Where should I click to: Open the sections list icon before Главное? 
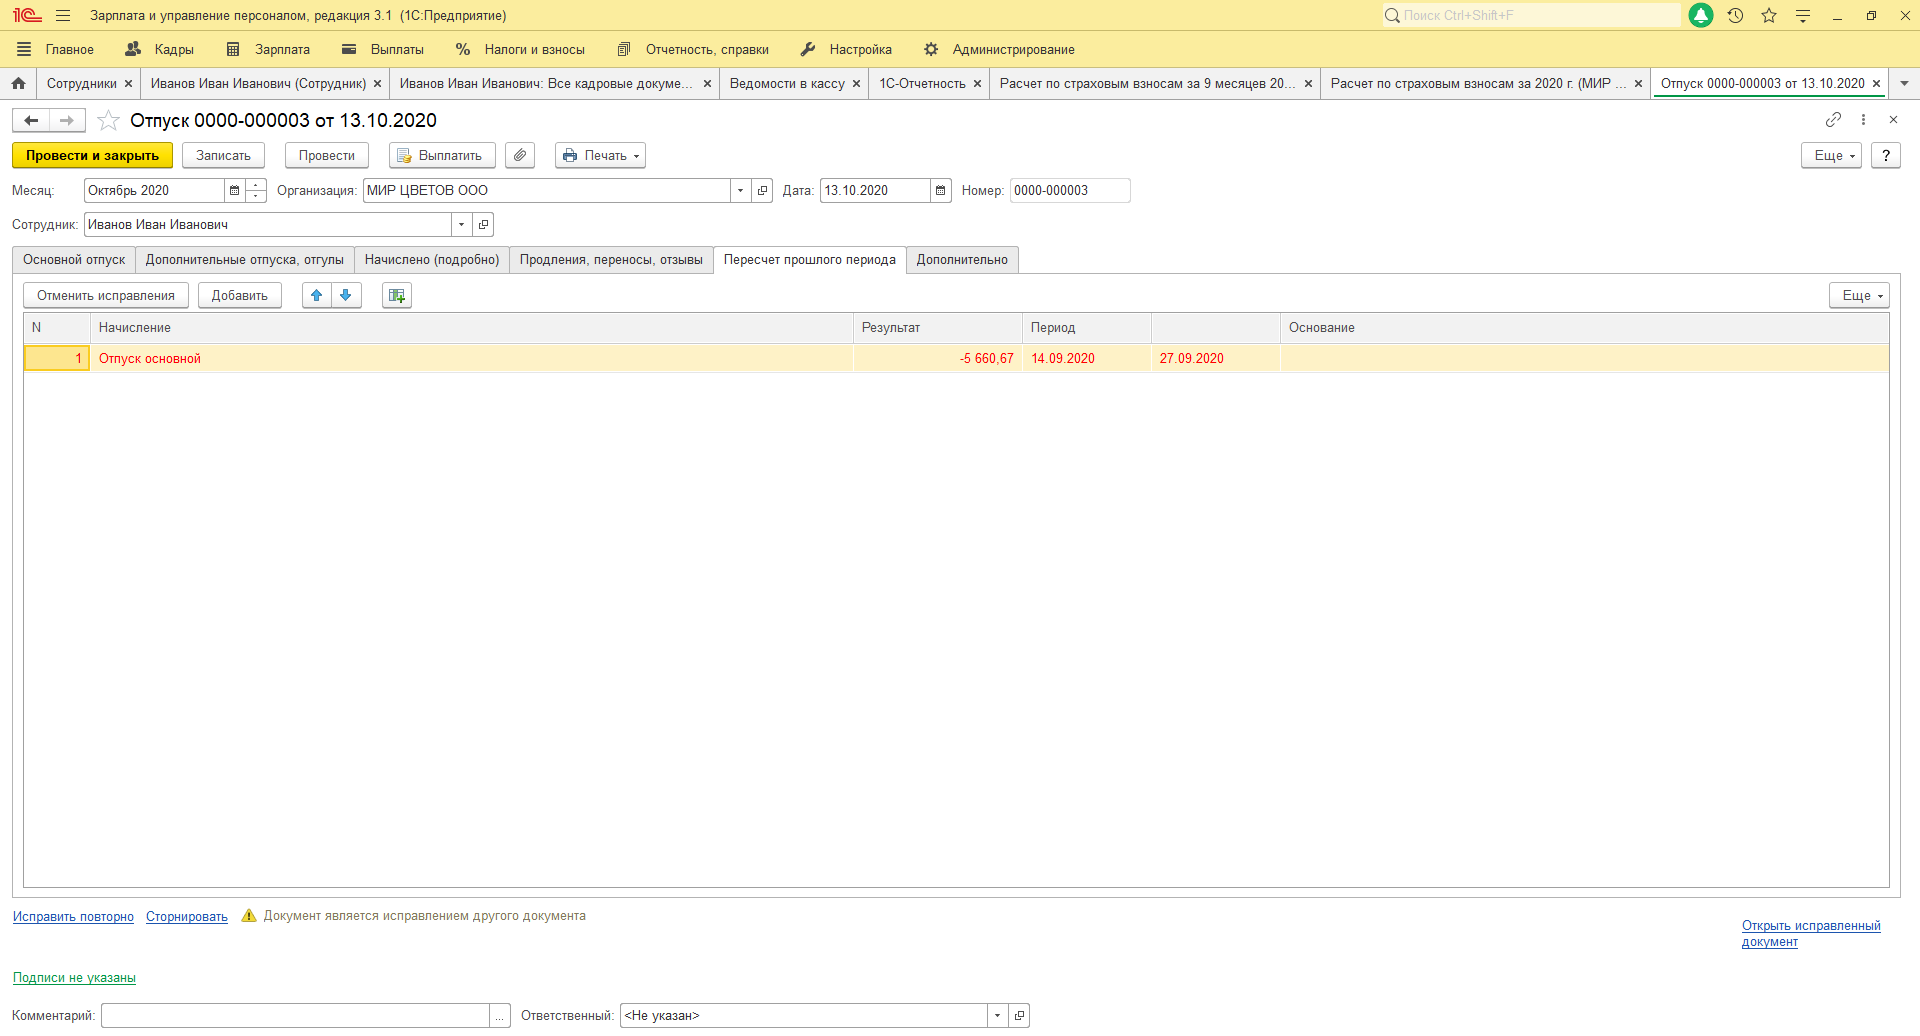[24, 49]
